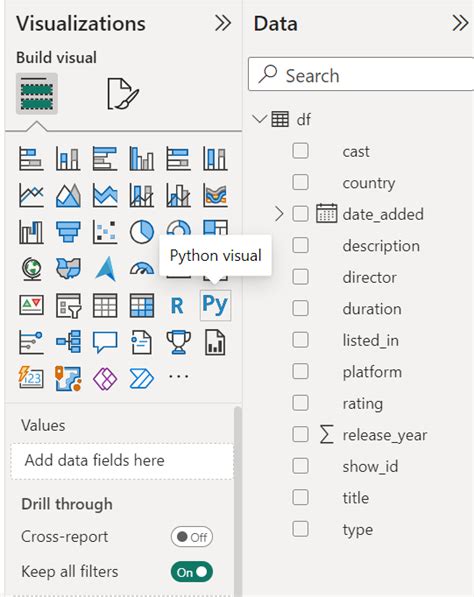Viewport: 474px width, 597px height.
Task: Switch to Format visual paintbrush tab
Action: click(x=123, y=94)
